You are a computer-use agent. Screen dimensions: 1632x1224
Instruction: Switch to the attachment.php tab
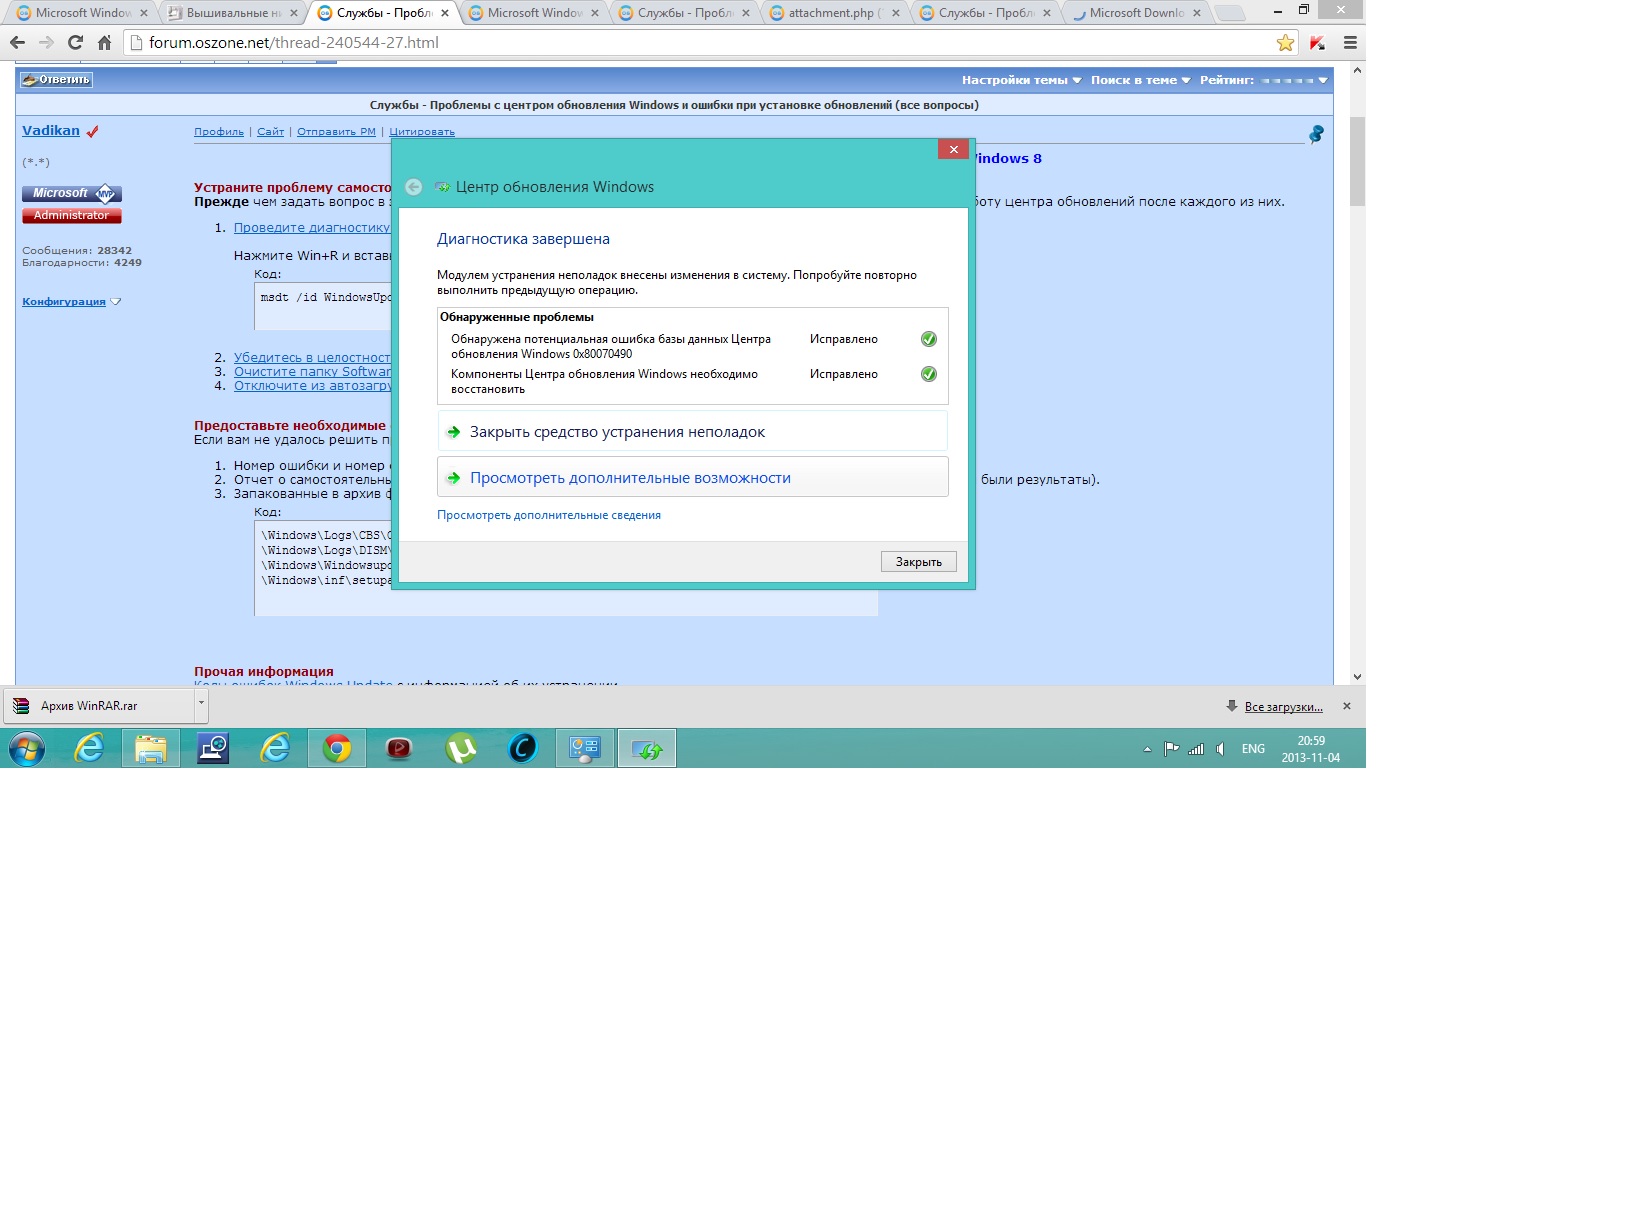(x=836, y=13)
